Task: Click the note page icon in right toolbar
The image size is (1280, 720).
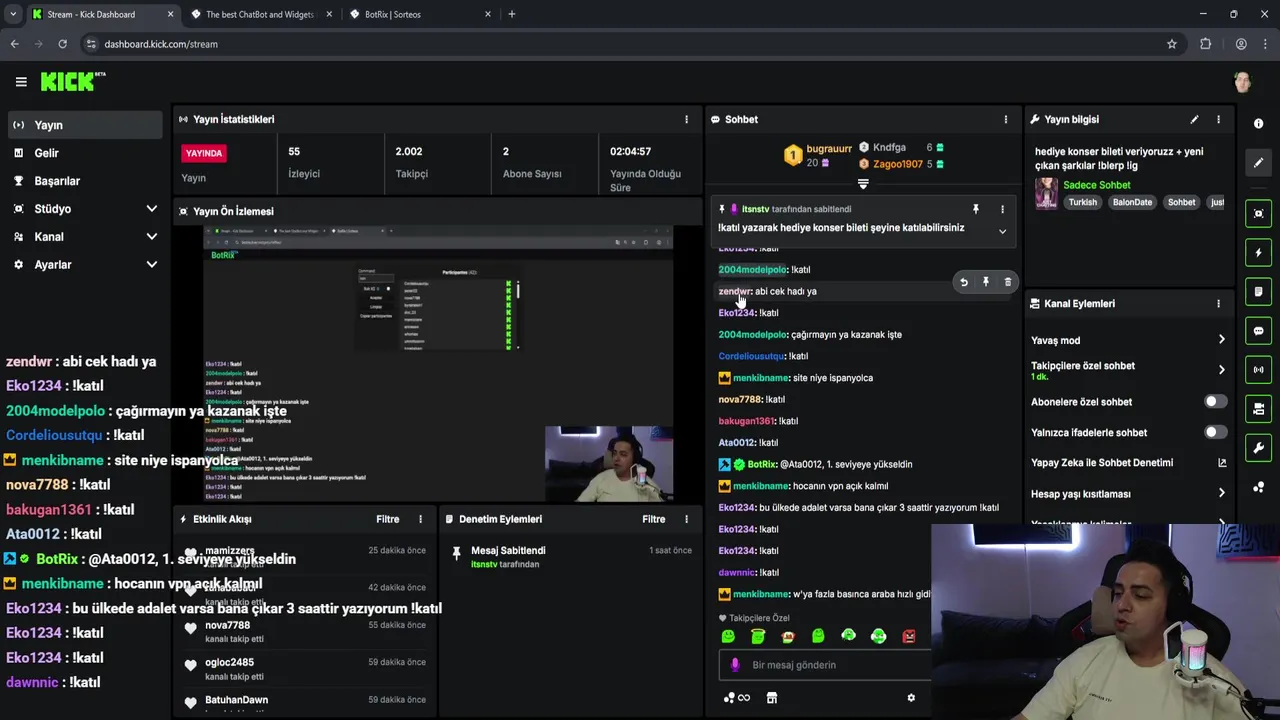Action: (x=1258, y=292)
